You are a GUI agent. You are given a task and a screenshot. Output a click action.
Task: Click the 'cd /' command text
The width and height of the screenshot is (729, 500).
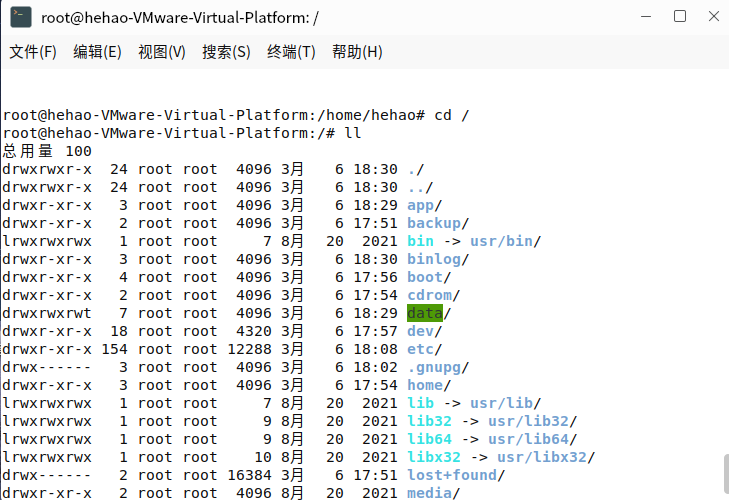click(451, 115)
